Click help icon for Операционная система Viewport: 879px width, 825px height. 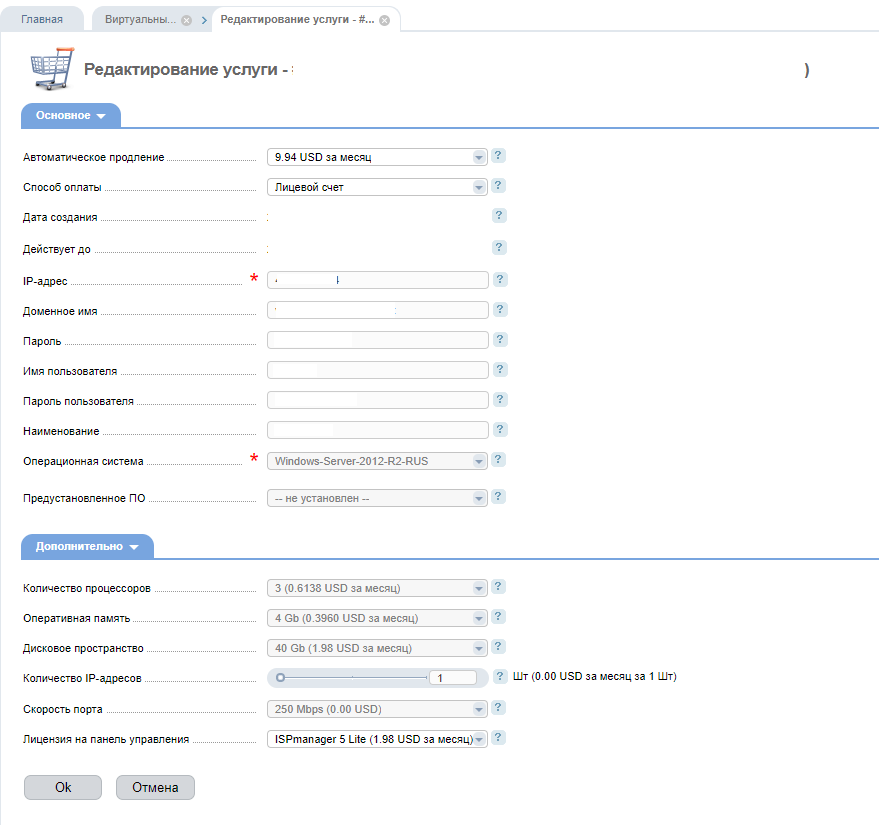498,460
